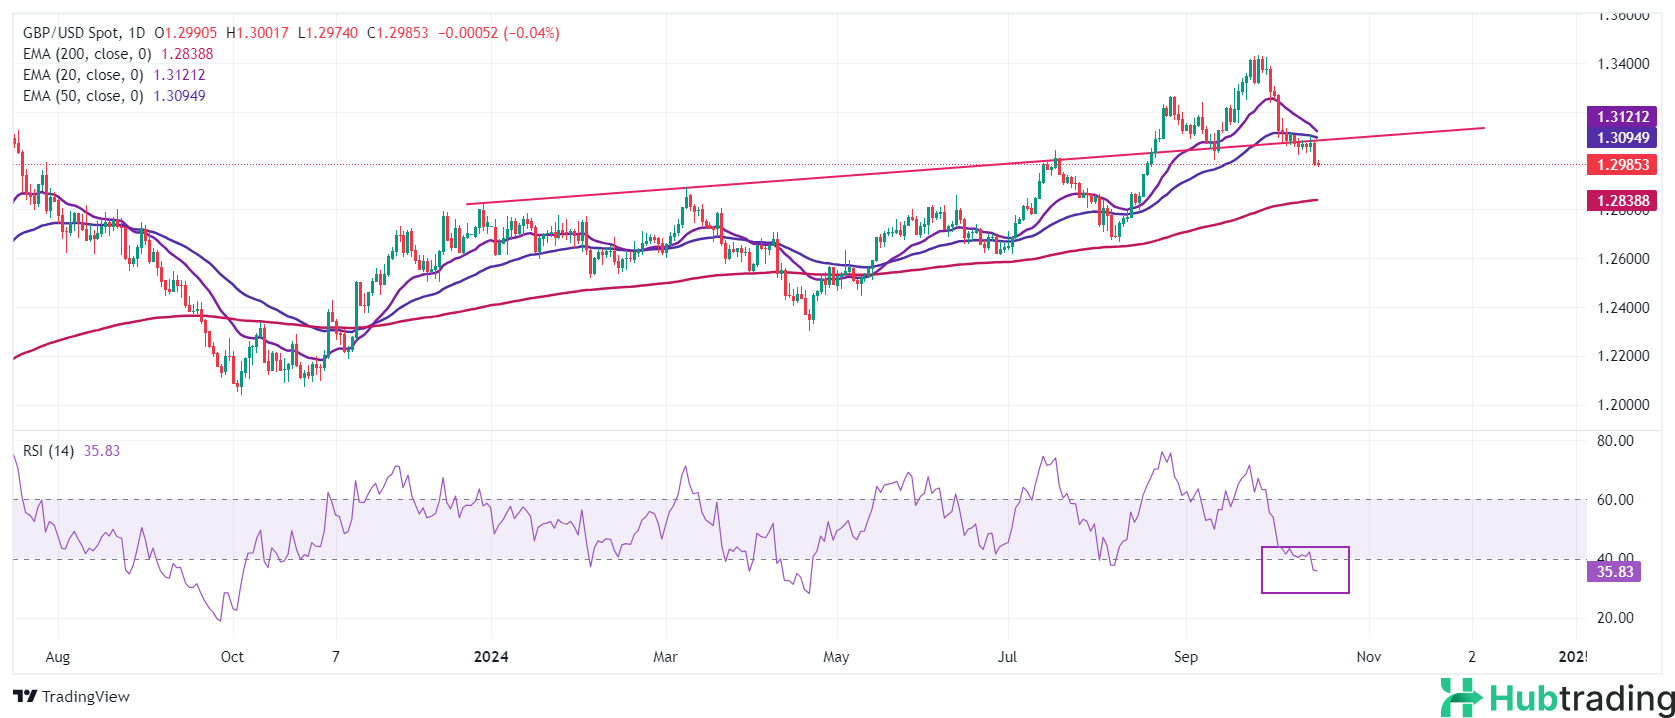Click the RSI (14) indicator label

tap(48, 451)
